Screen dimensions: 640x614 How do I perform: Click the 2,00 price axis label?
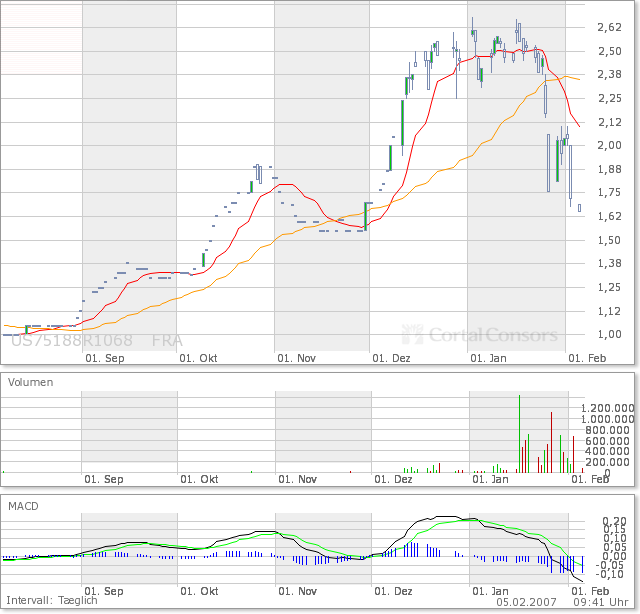coord(609,145)
